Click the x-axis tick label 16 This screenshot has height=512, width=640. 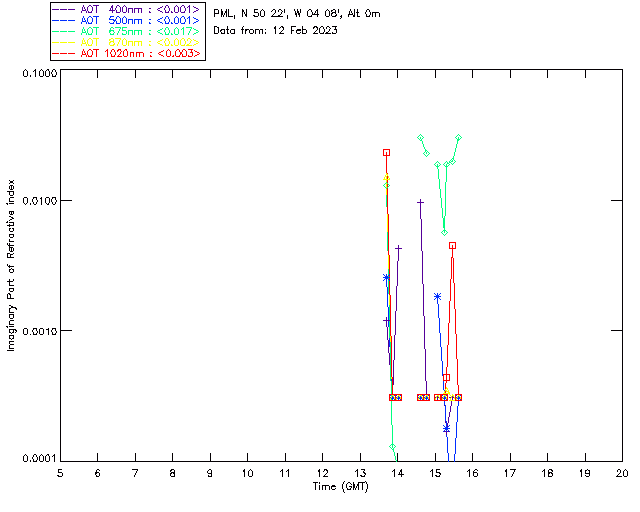[x=473, y=473]
